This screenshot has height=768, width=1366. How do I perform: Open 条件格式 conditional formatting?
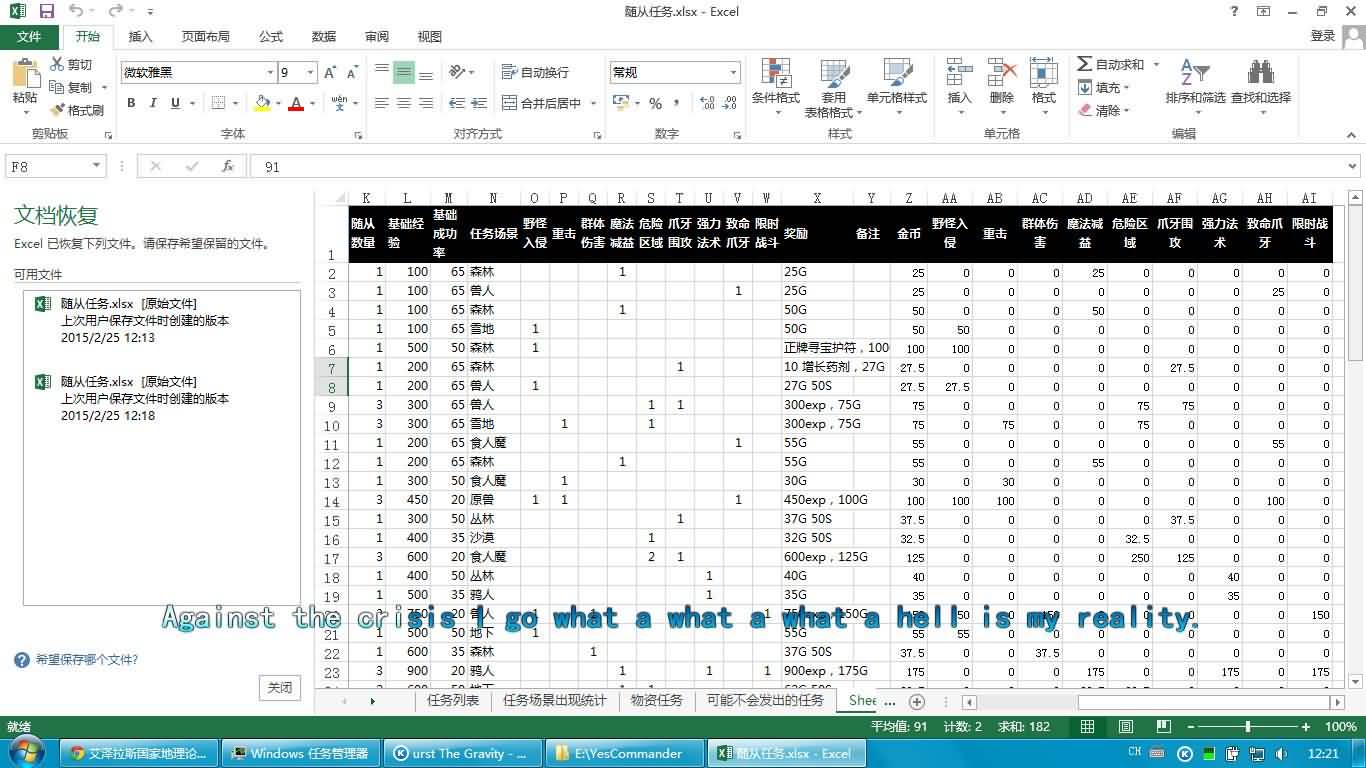pyautogui.click(x=776, y=87)
